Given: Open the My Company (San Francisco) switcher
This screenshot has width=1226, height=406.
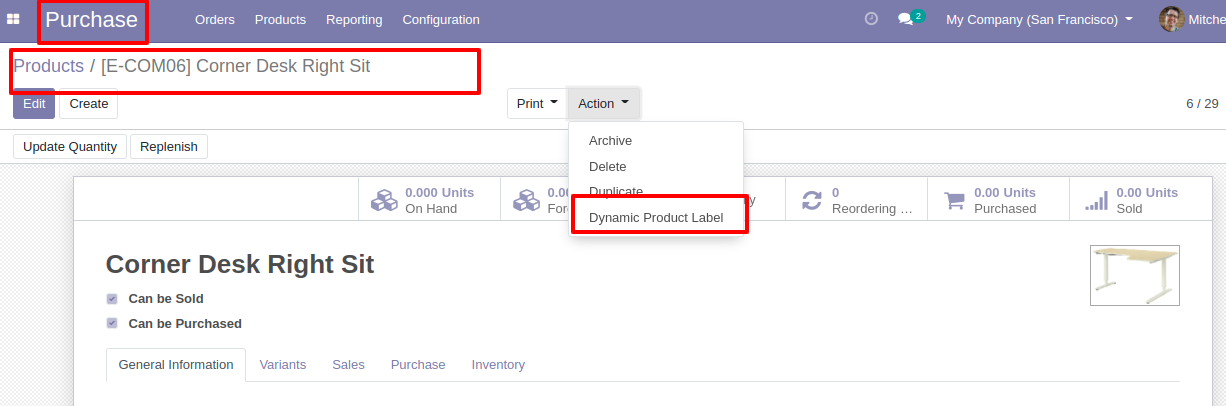Looking at the screenshot, I should point(1040,19).
